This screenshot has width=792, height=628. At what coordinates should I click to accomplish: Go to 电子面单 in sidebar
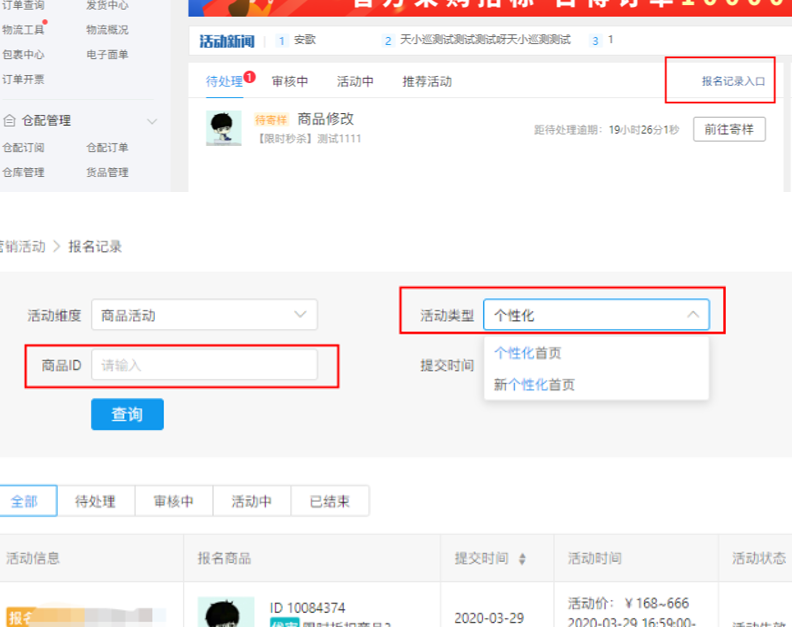point(107,54)
